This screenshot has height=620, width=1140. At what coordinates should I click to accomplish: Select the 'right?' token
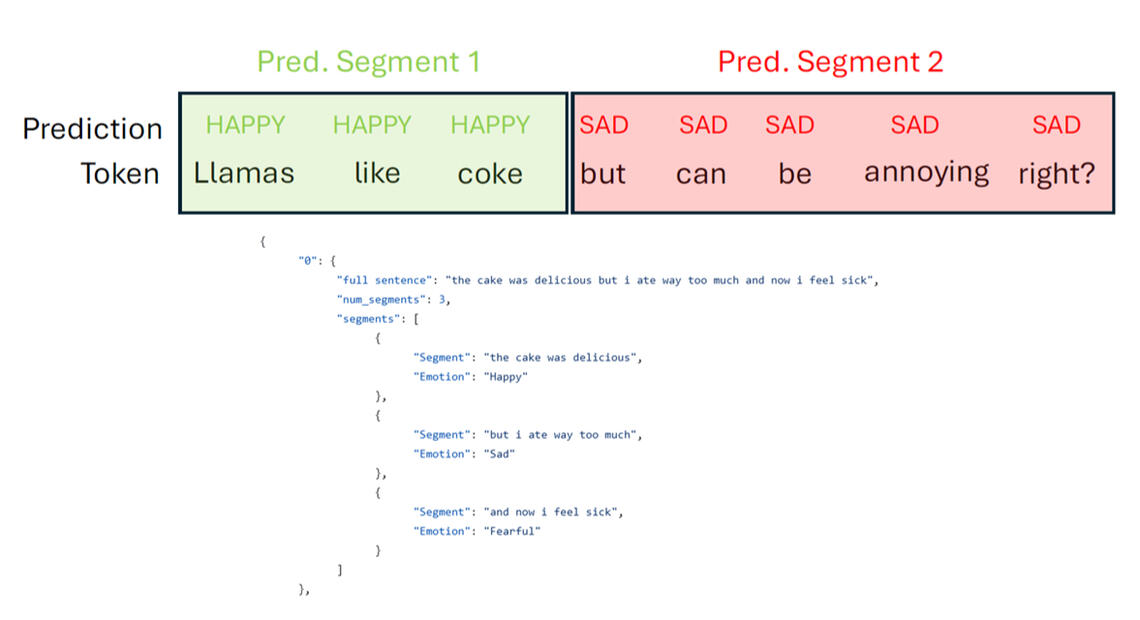(x=1056, y=174)
